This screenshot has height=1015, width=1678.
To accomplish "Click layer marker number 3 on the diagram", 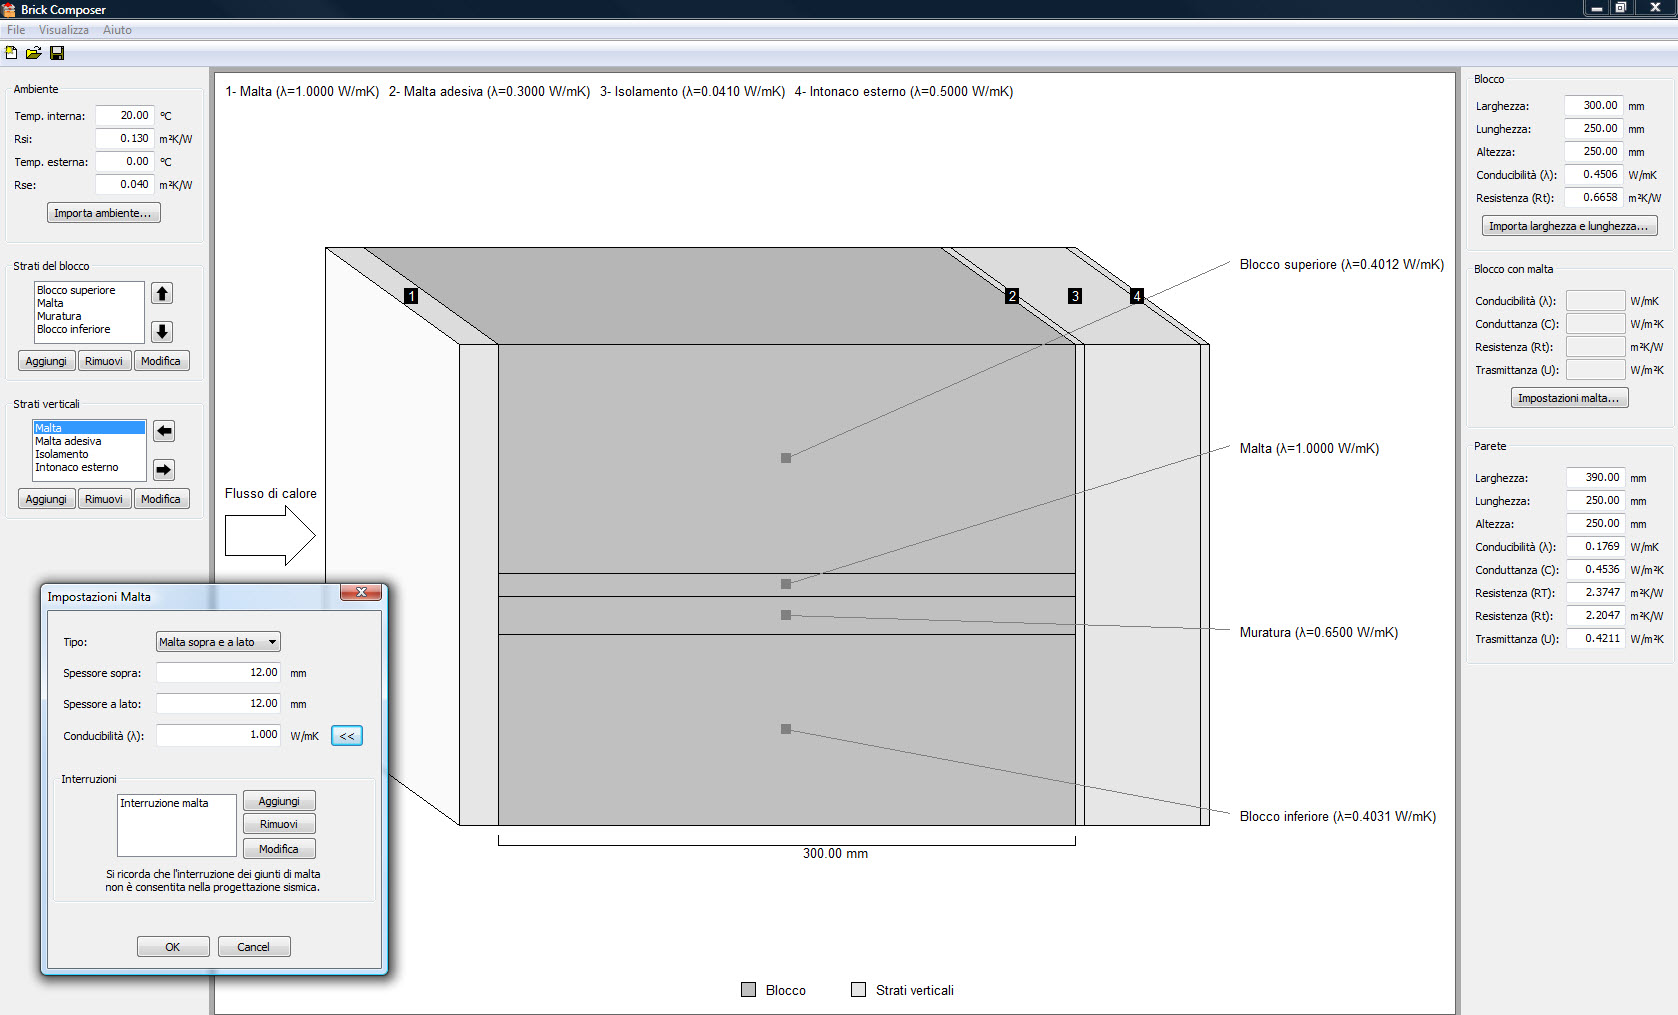I will click(1075, 296).
